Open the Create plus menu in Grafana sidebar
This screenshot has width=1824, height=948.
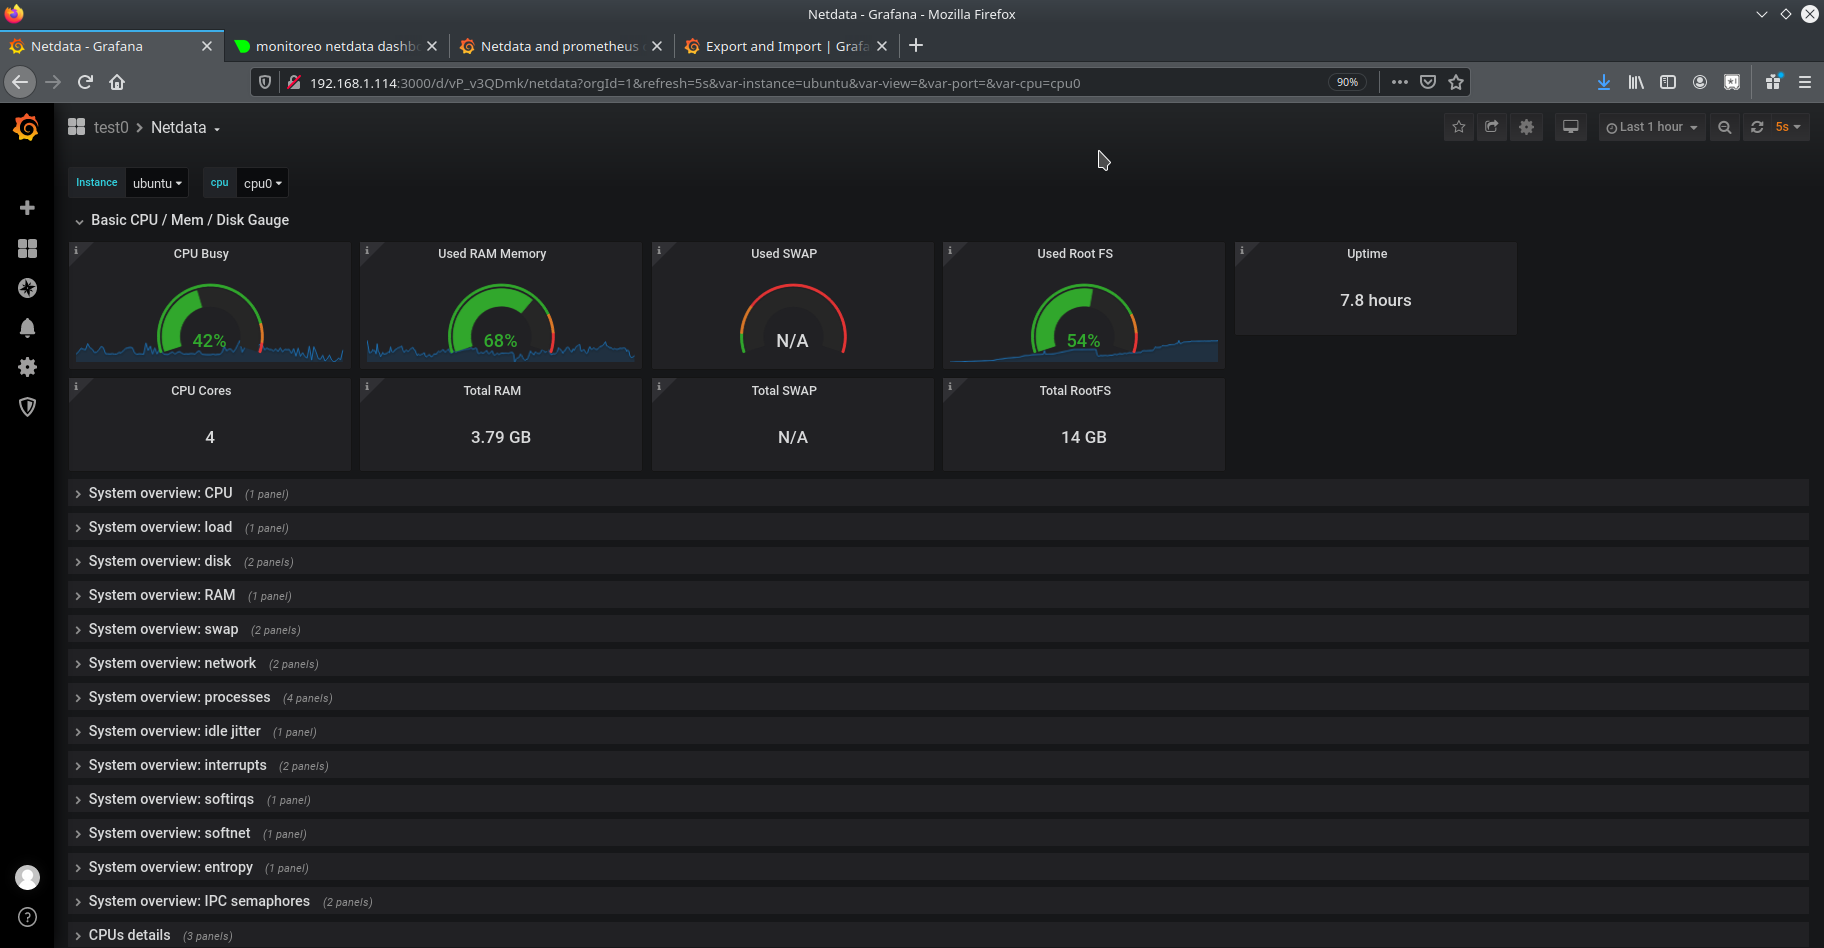27,207
